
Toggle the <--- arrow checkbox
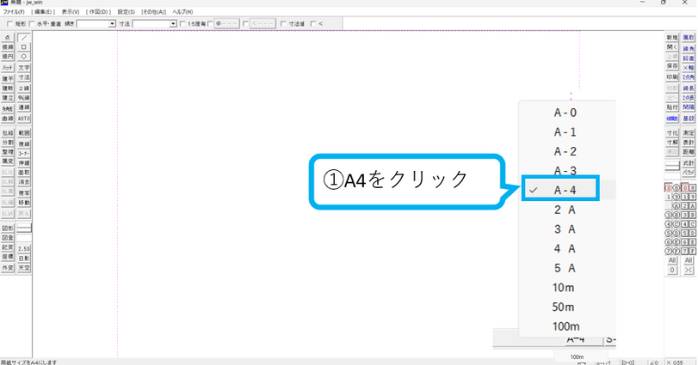pyautogui.click(x=245, y=24)
